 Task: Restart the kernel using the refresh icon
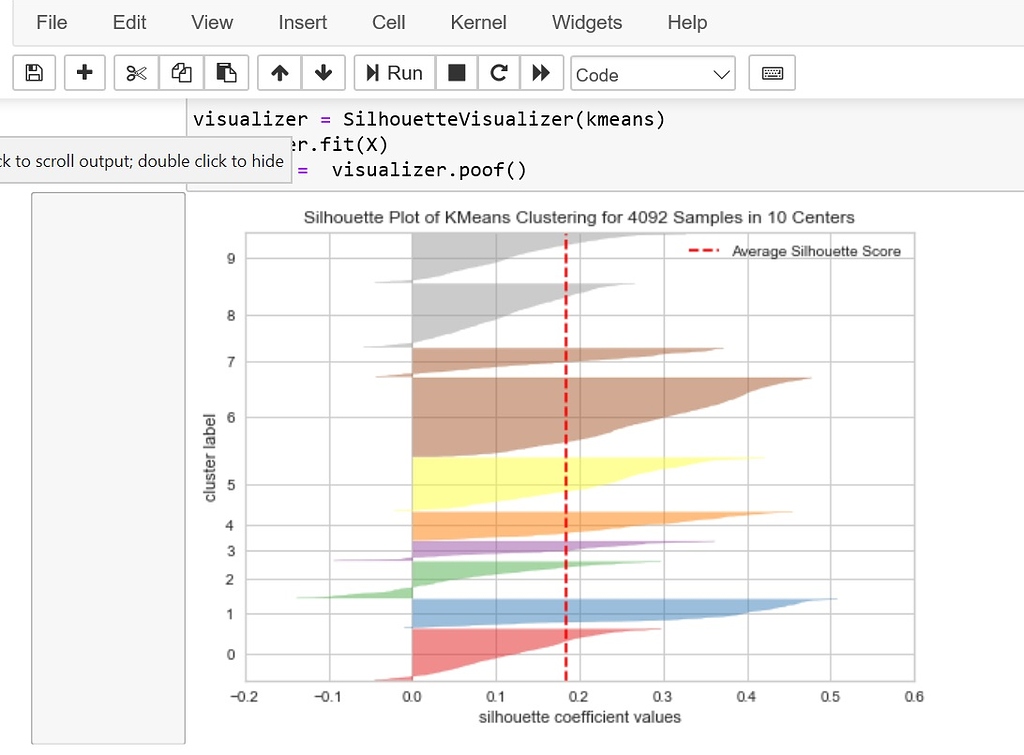498,72
